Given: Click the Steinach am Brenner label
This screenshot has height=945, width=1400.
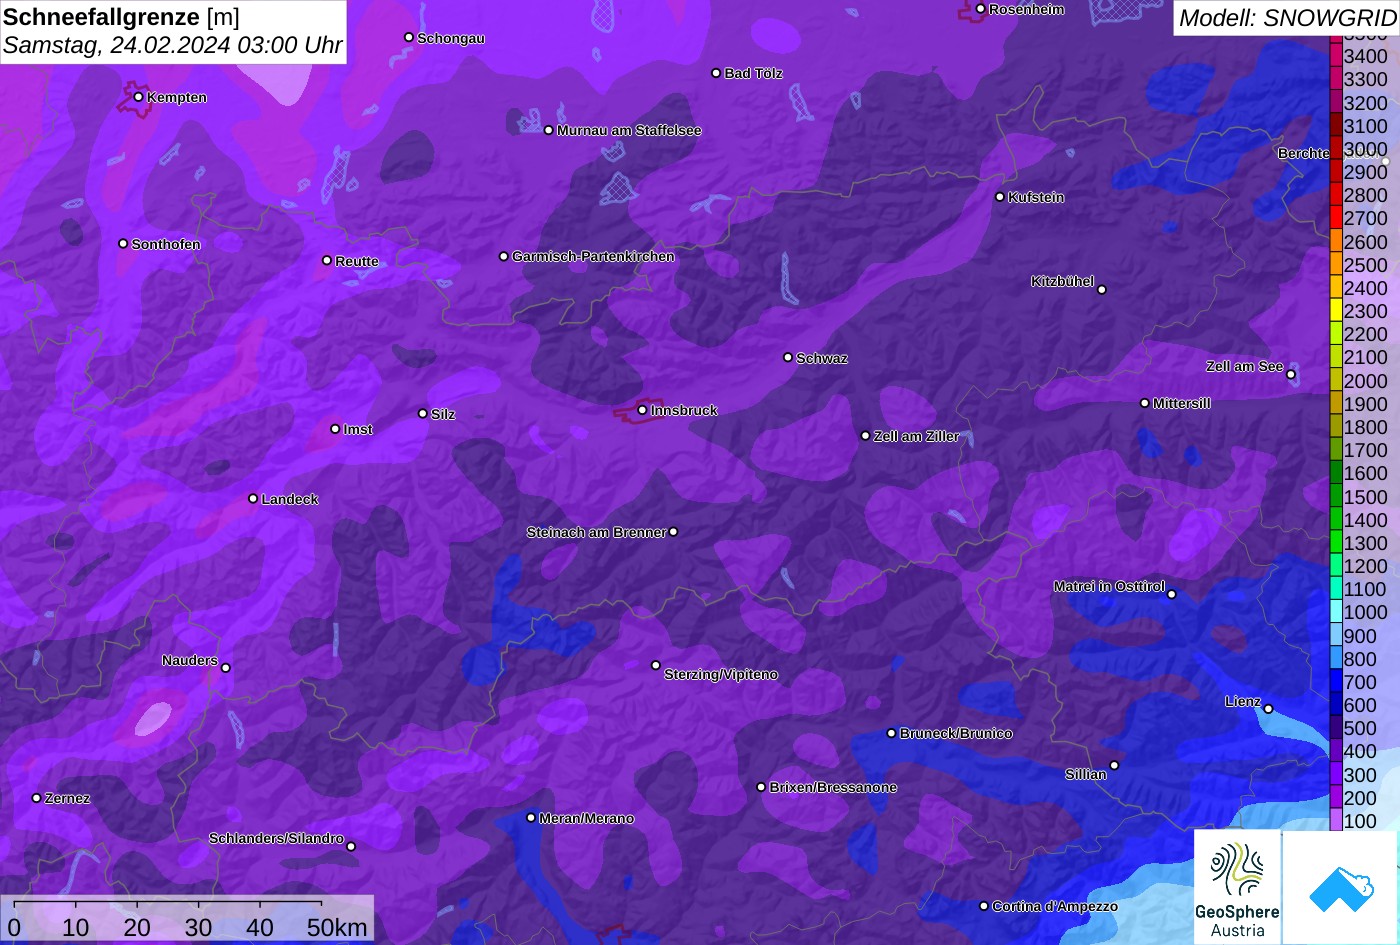Looking at the screenshot, I should [596, 532].
